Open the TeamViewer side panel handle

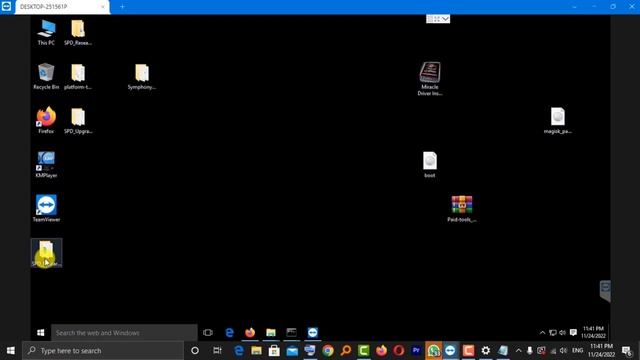605,291
